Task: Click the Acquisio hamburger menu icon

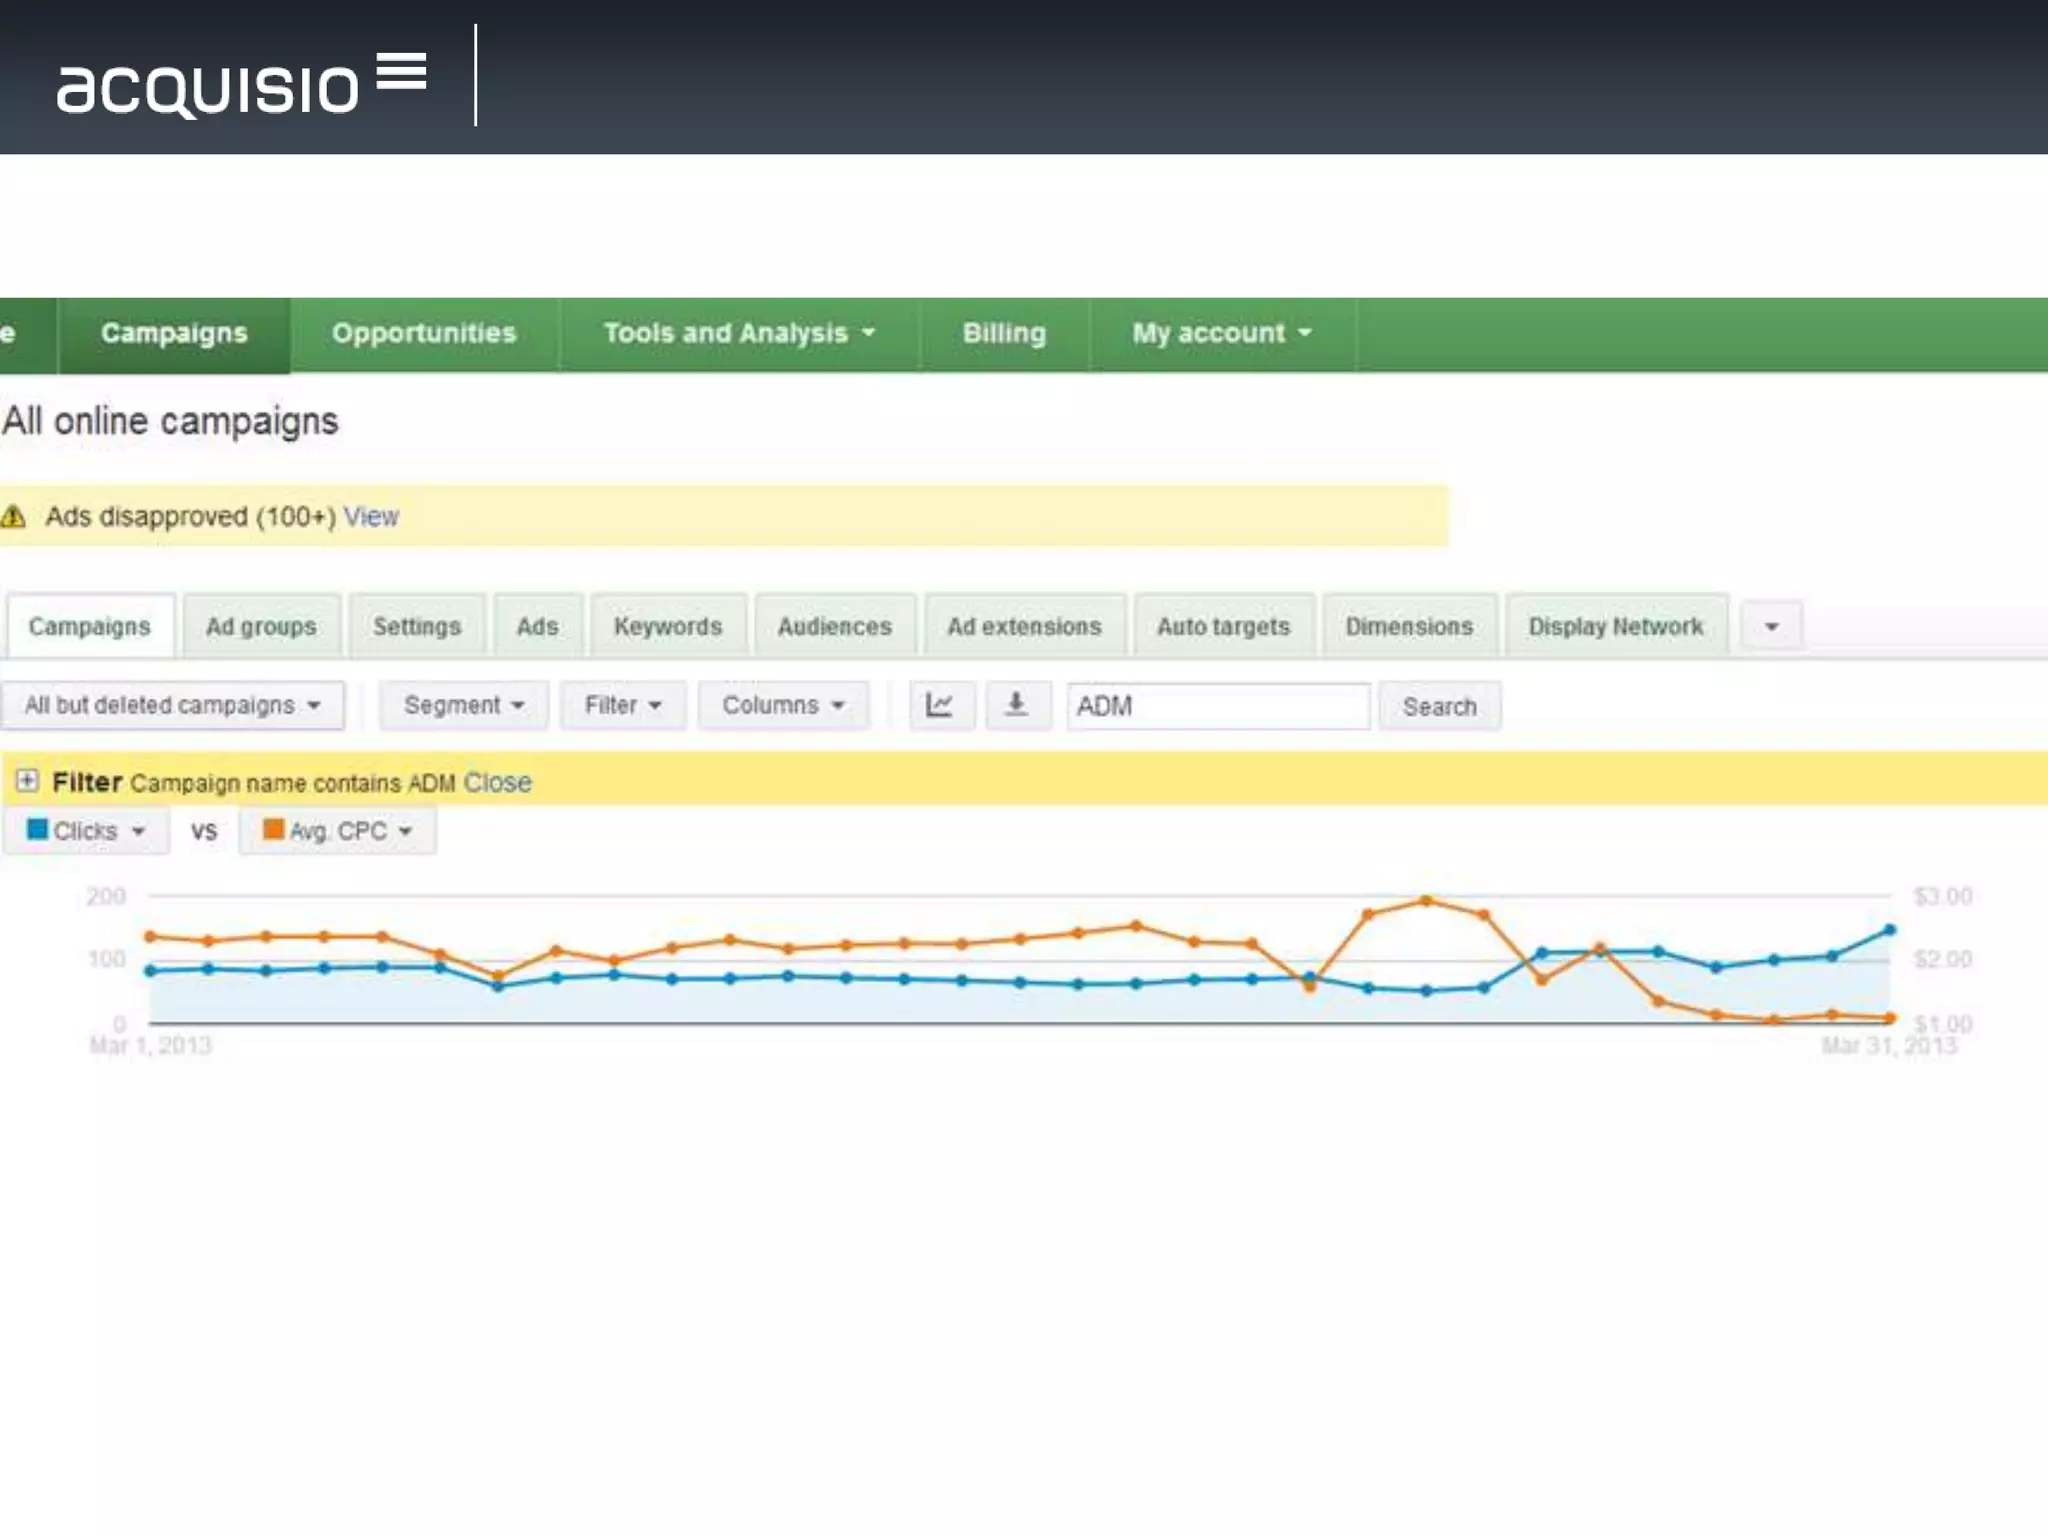Action: (x=402, y=72)
